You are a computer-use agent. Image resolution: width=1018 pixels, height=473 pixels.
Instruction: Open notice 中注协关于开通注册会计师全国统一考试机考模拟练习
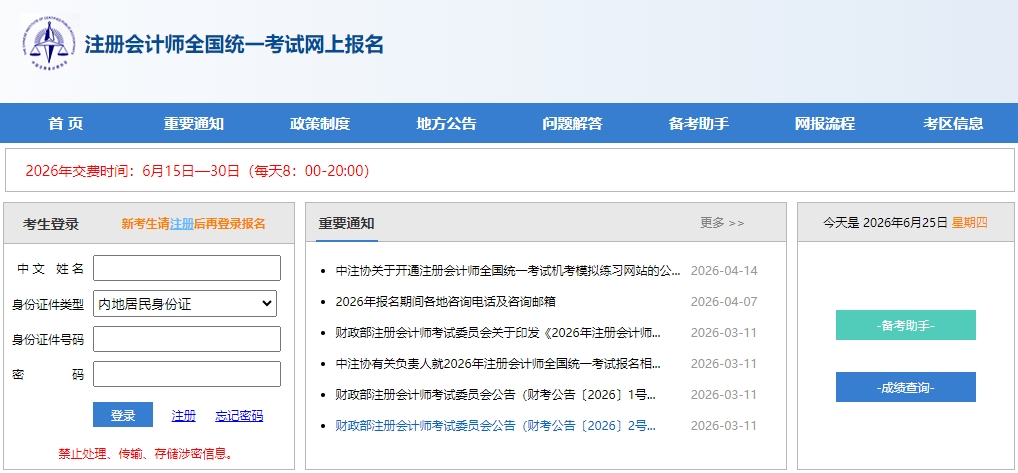508,271
